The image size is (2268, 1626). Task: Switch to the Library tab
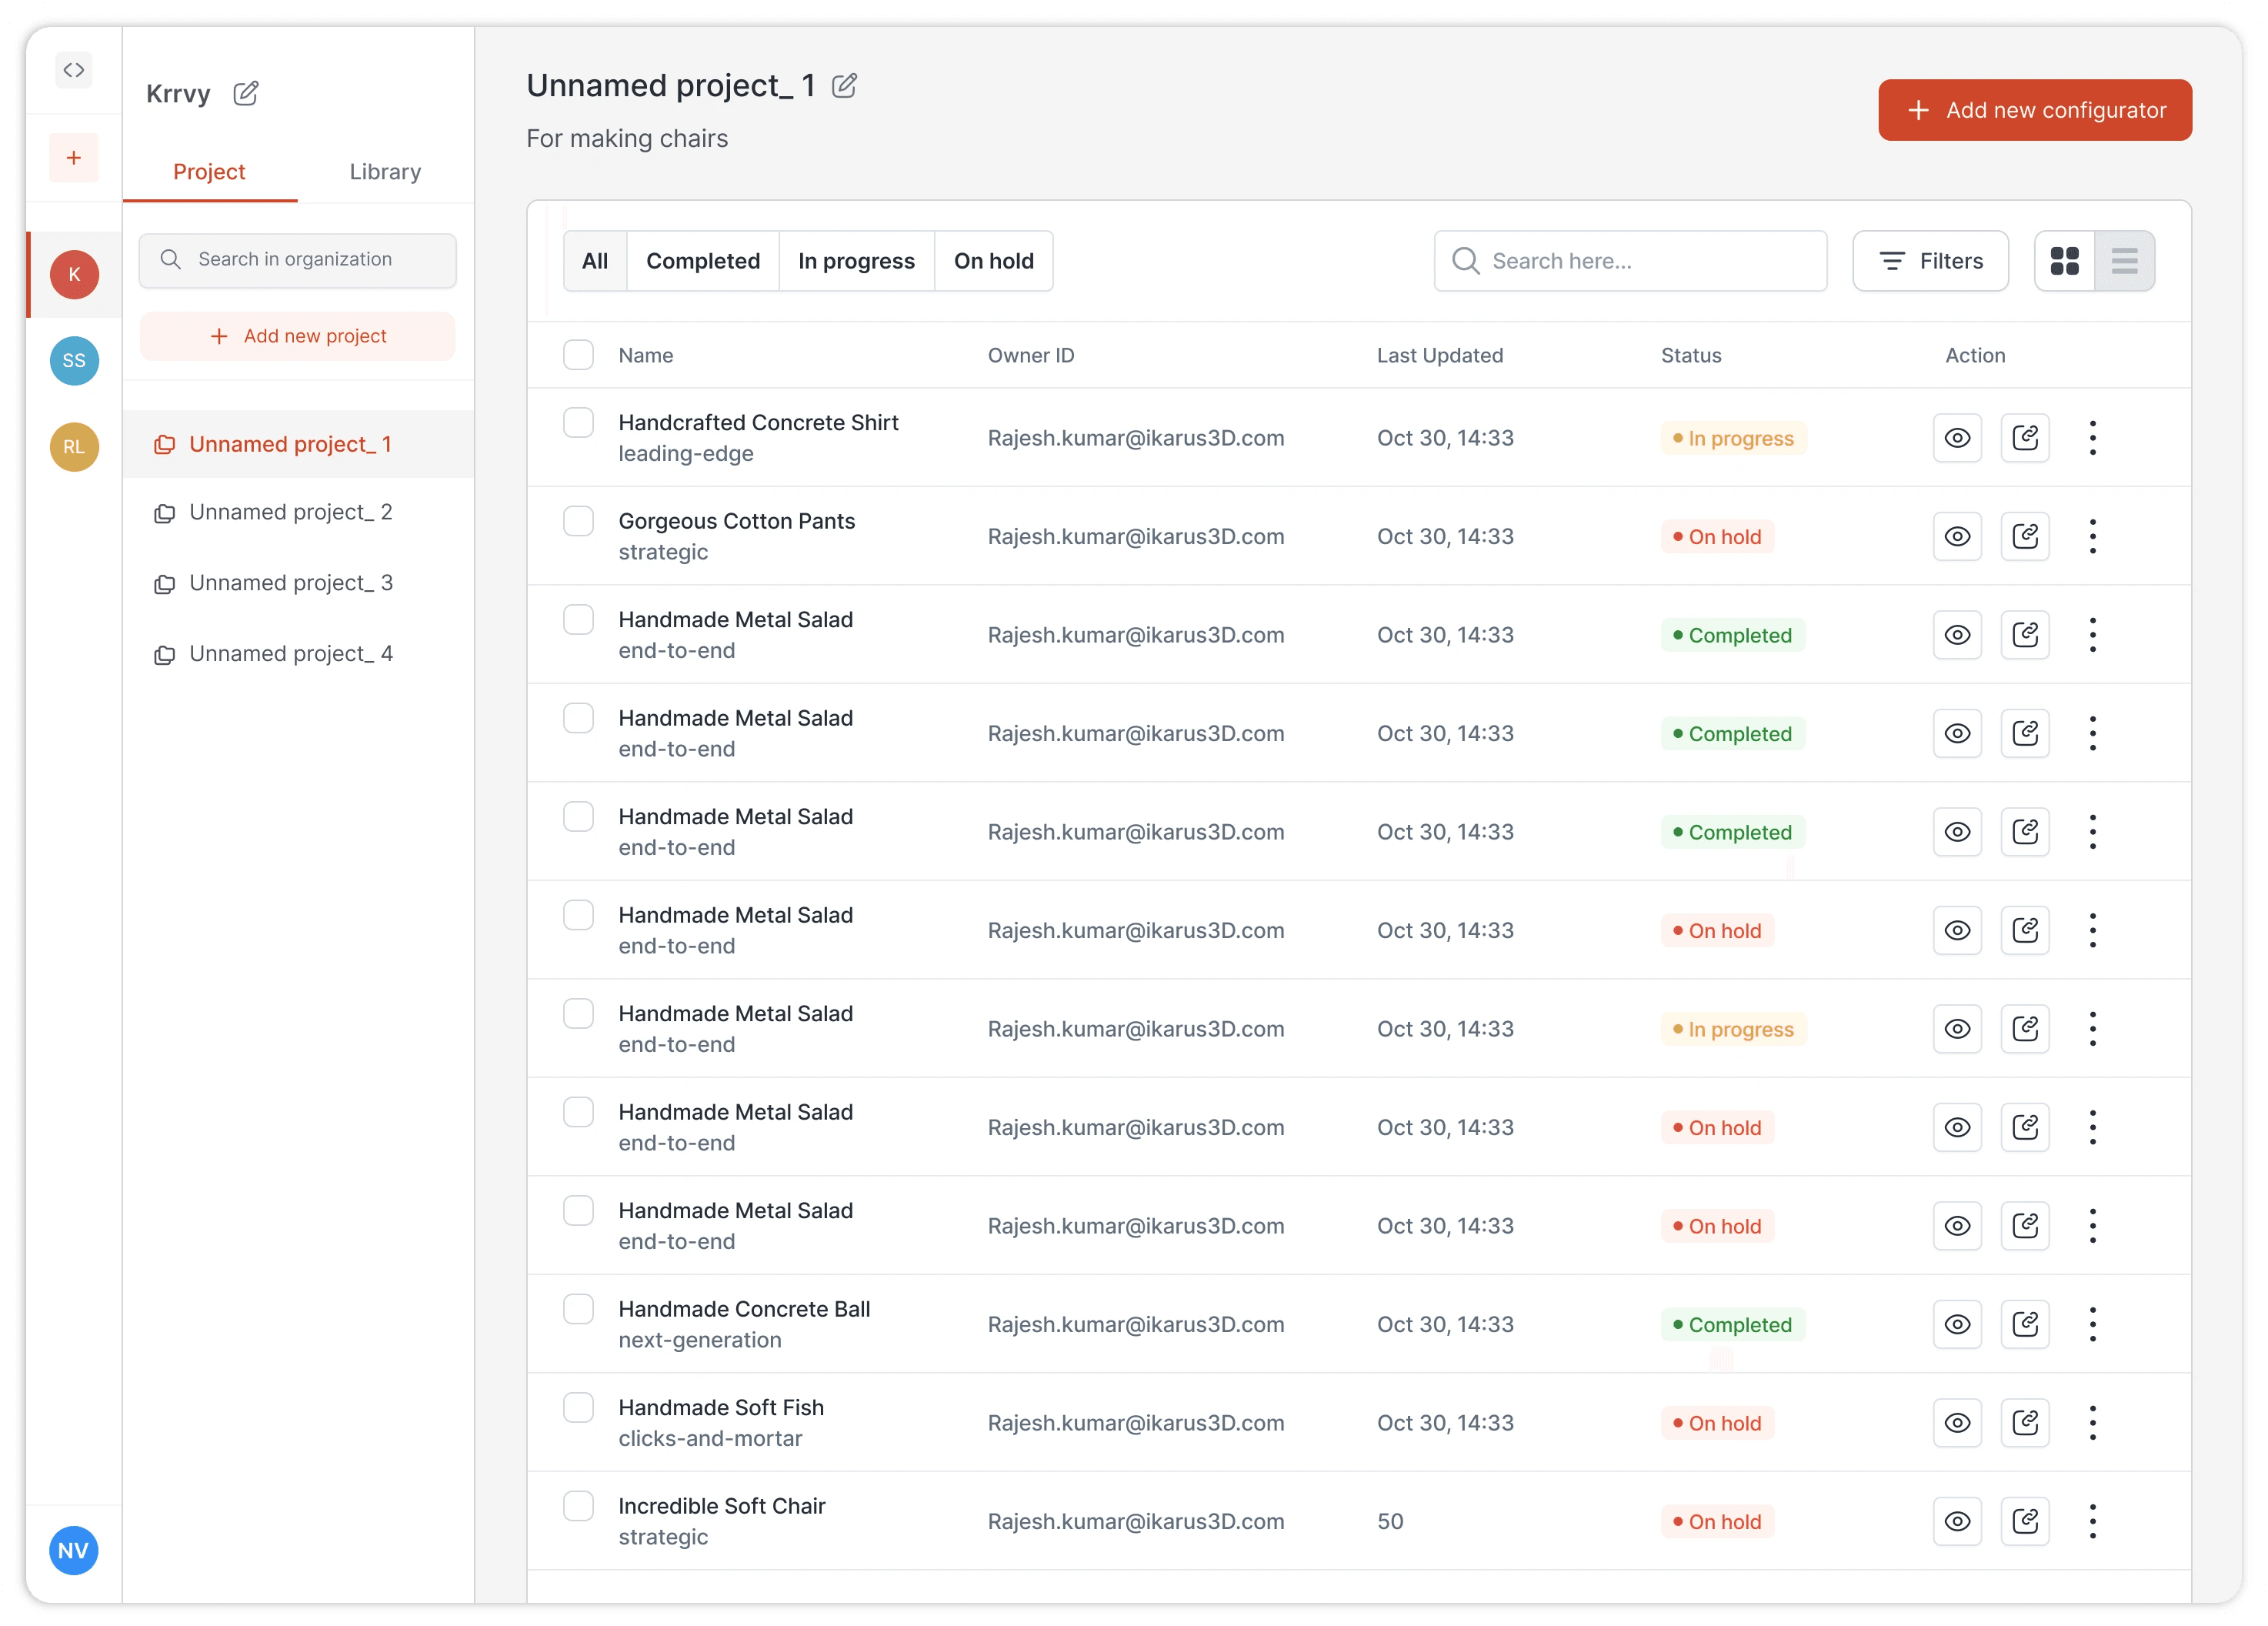[x=385, y=172]
